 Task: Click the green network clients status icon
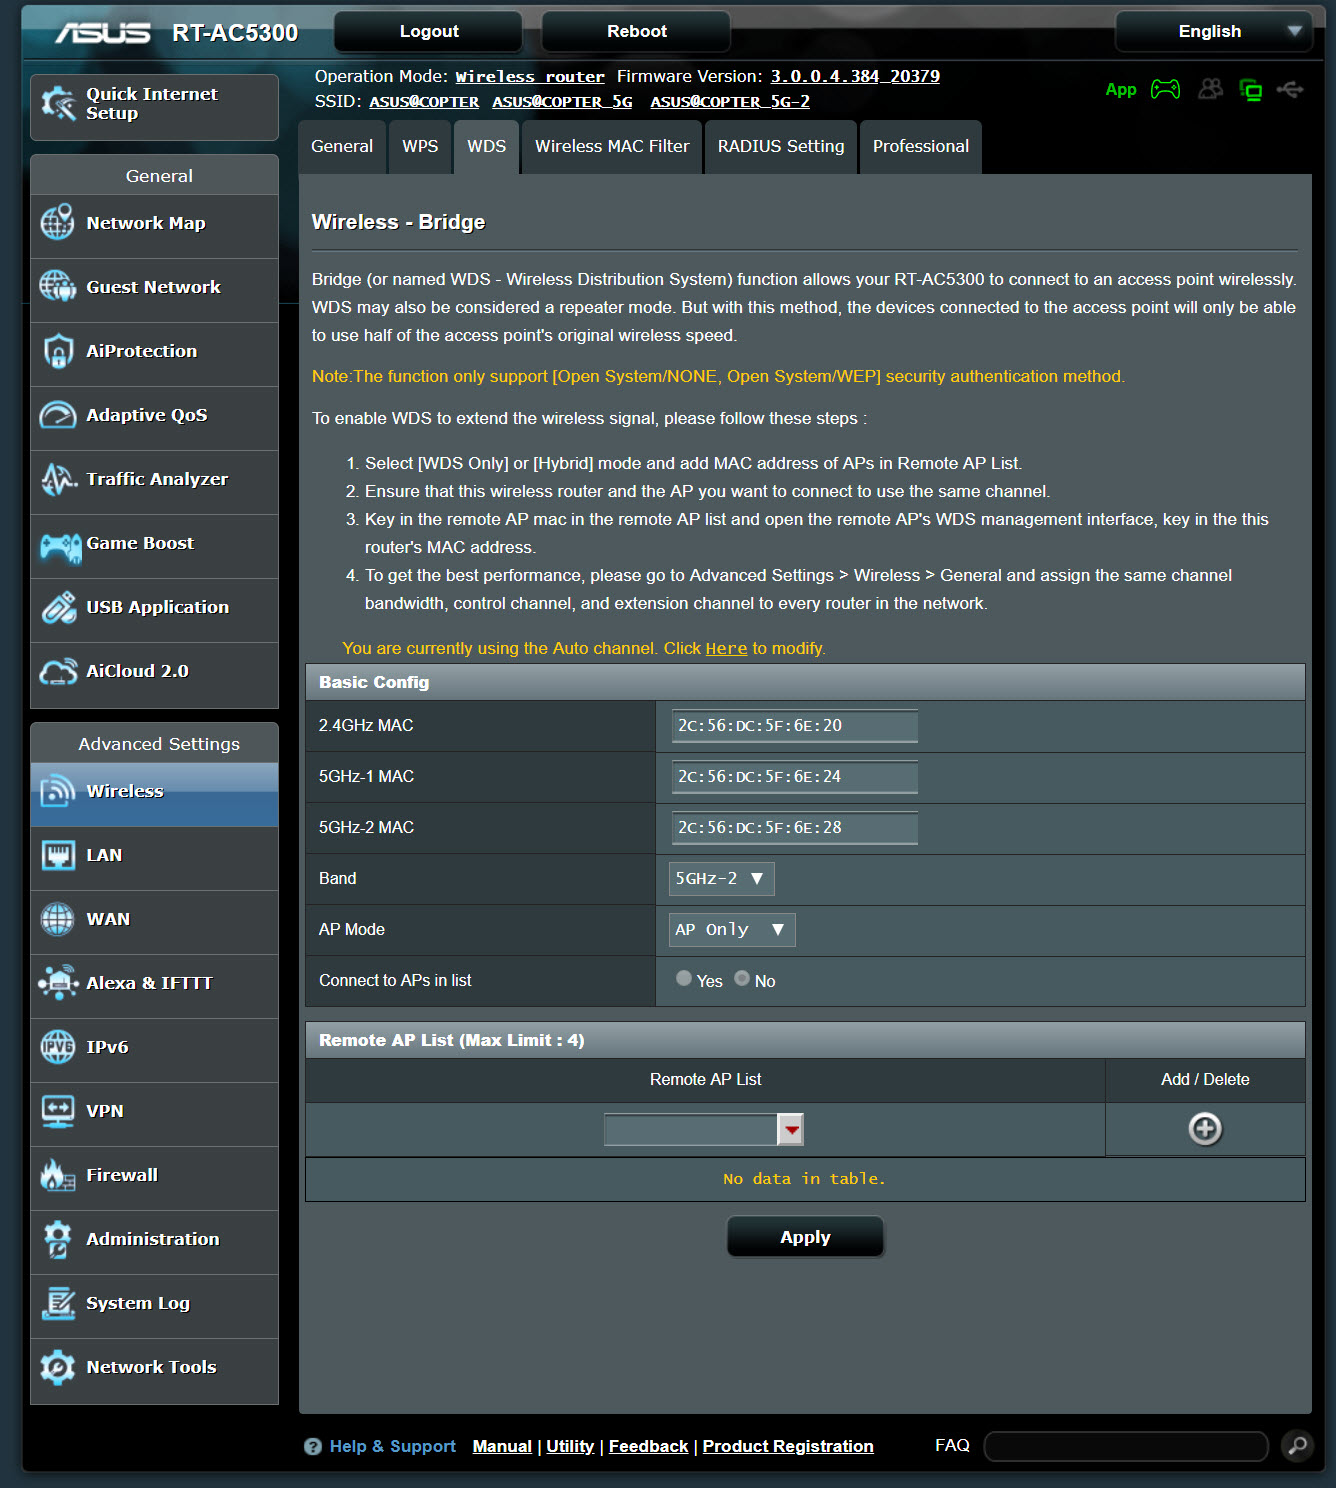click(1250, 90)
